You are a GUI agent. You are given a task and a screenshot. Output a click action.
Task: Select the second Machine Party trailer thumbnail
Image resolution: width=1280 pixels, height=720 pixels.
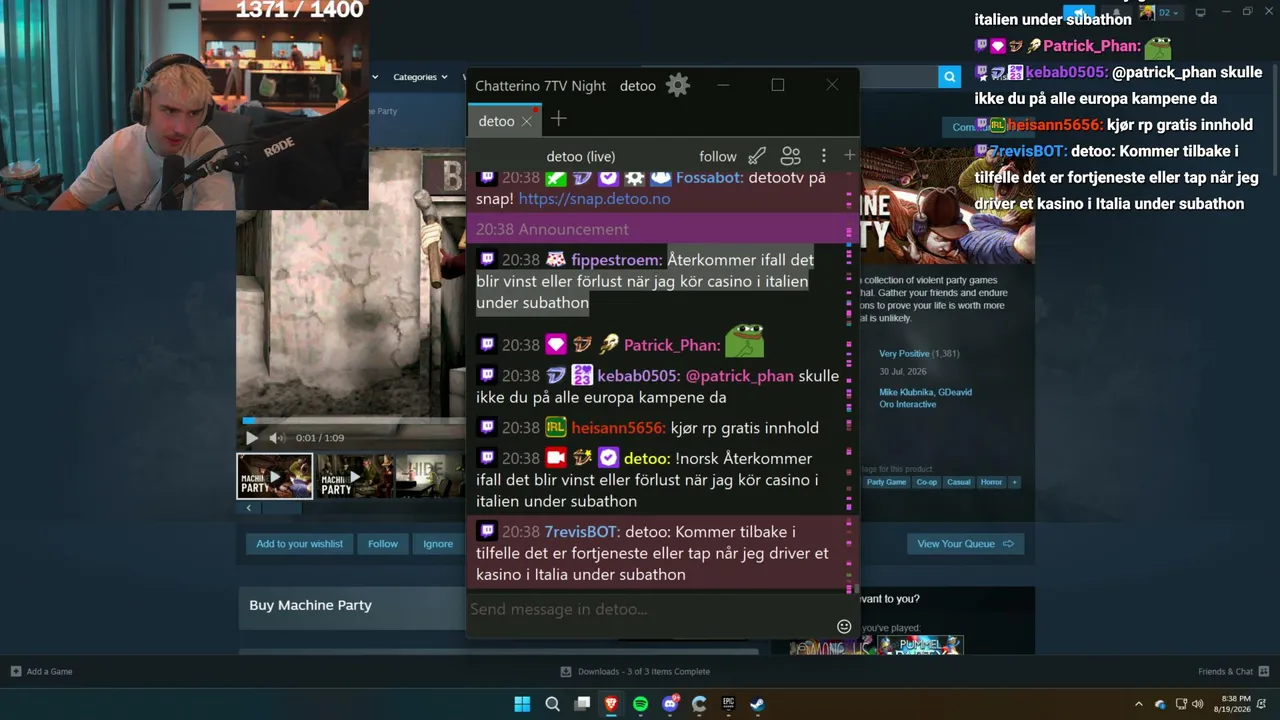click(355, 476)
